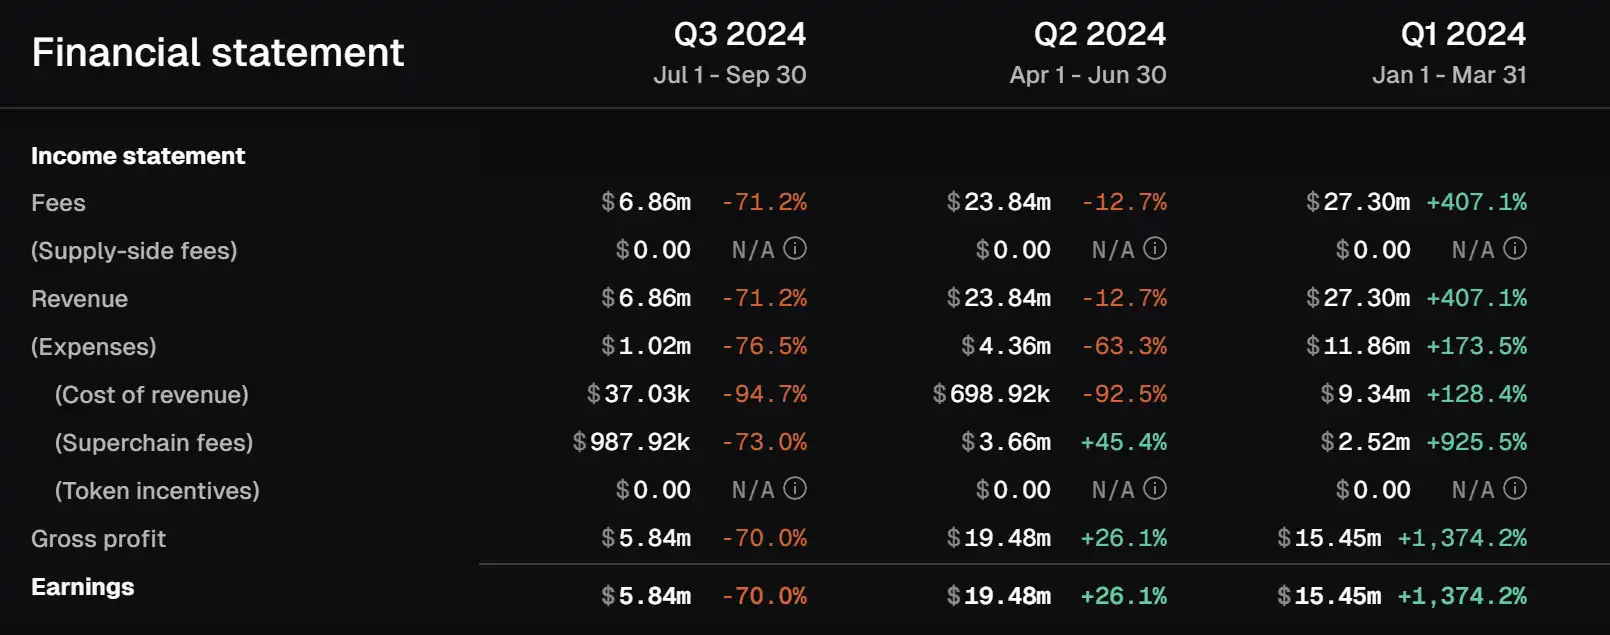Click the (Expenses) row label
Screen dimensions: 1610x635
tap(93, 347)
